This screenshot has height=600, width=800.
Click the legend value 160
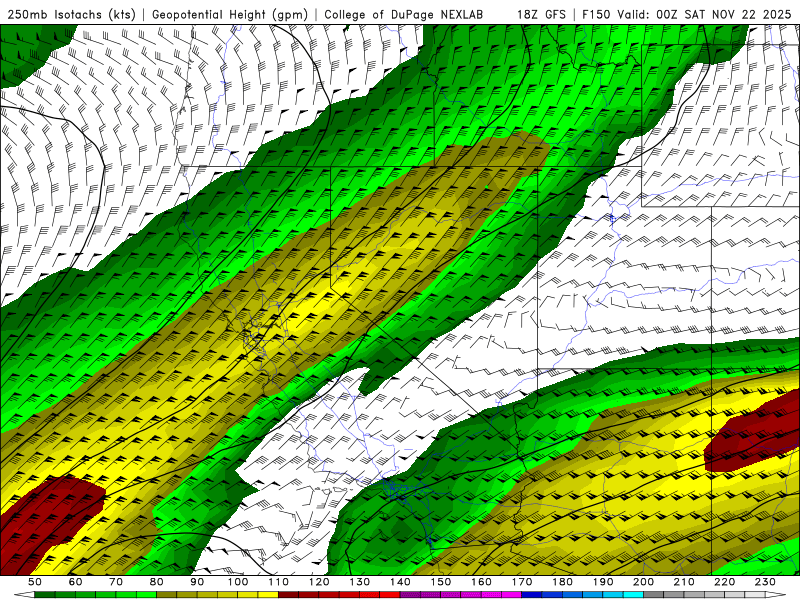point(481,582)
